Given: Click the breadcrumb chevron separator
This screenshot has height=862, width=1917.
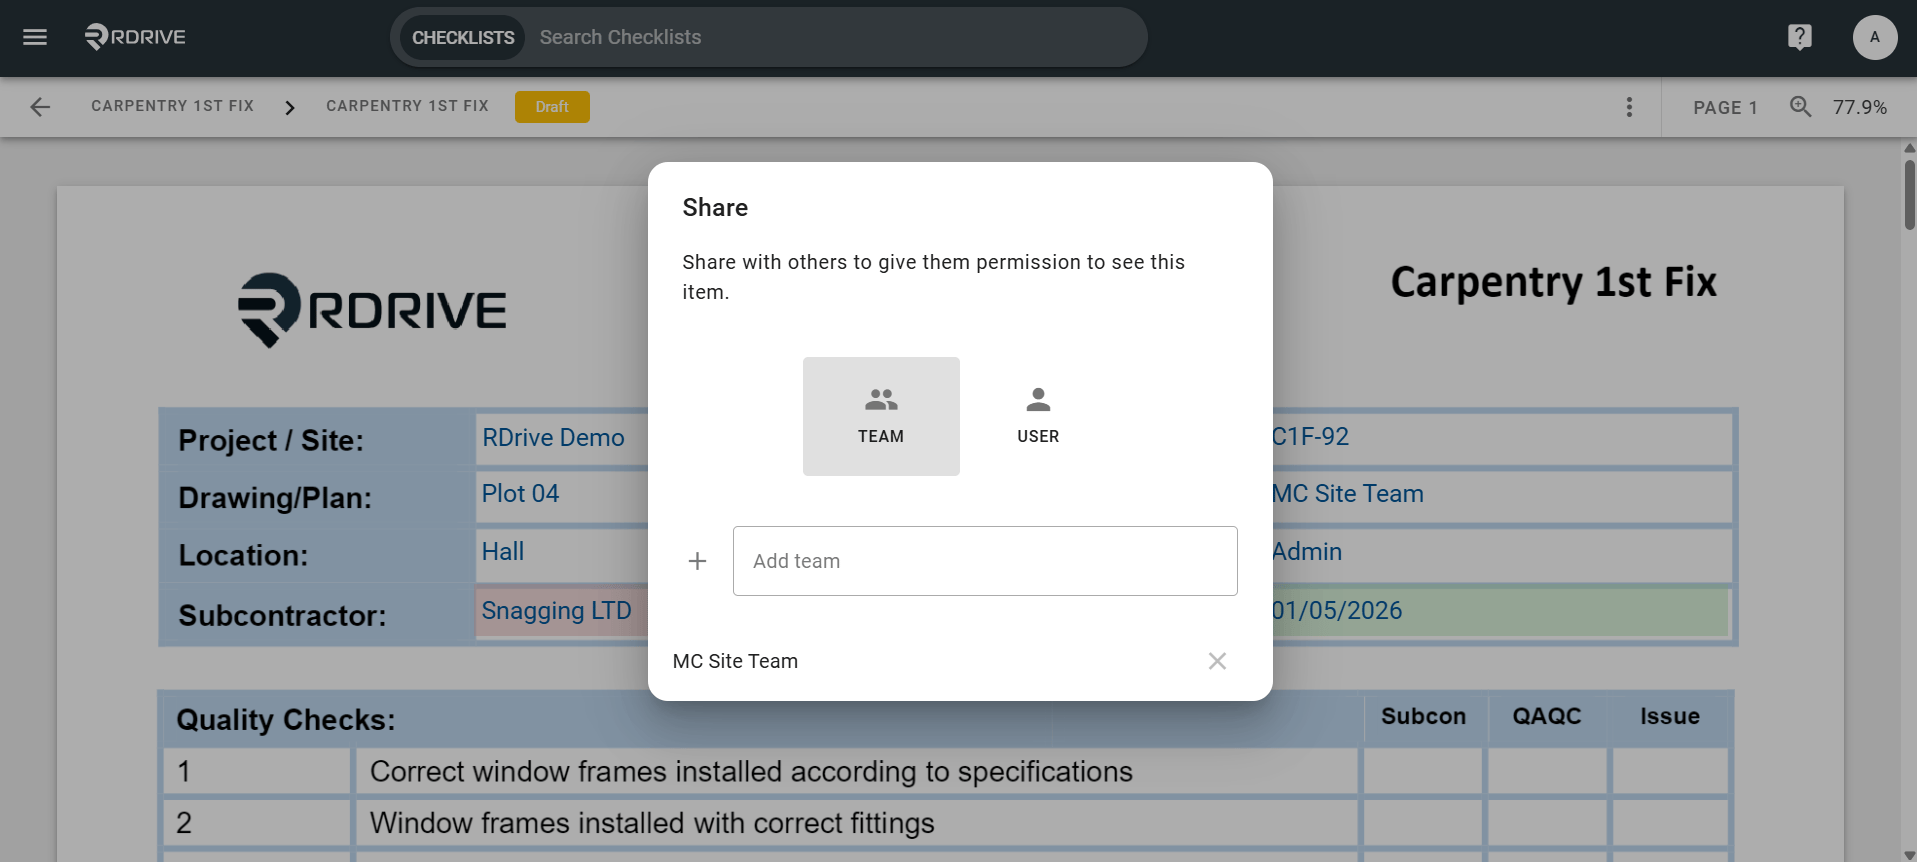Looking at the screenshot, I should [x=290, y=107].
